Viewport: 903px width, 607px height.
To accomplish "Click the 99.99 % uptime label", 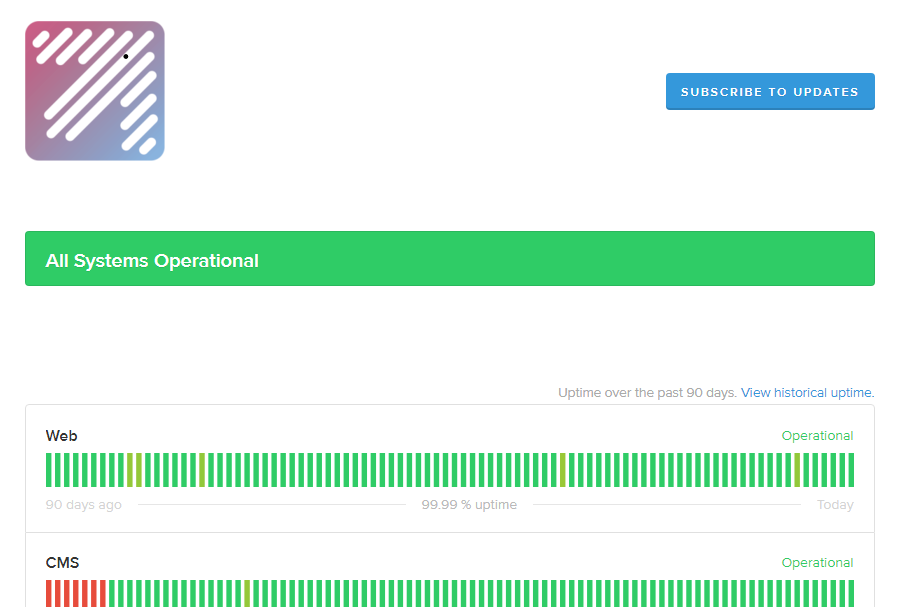I will (x=469, y=505).
